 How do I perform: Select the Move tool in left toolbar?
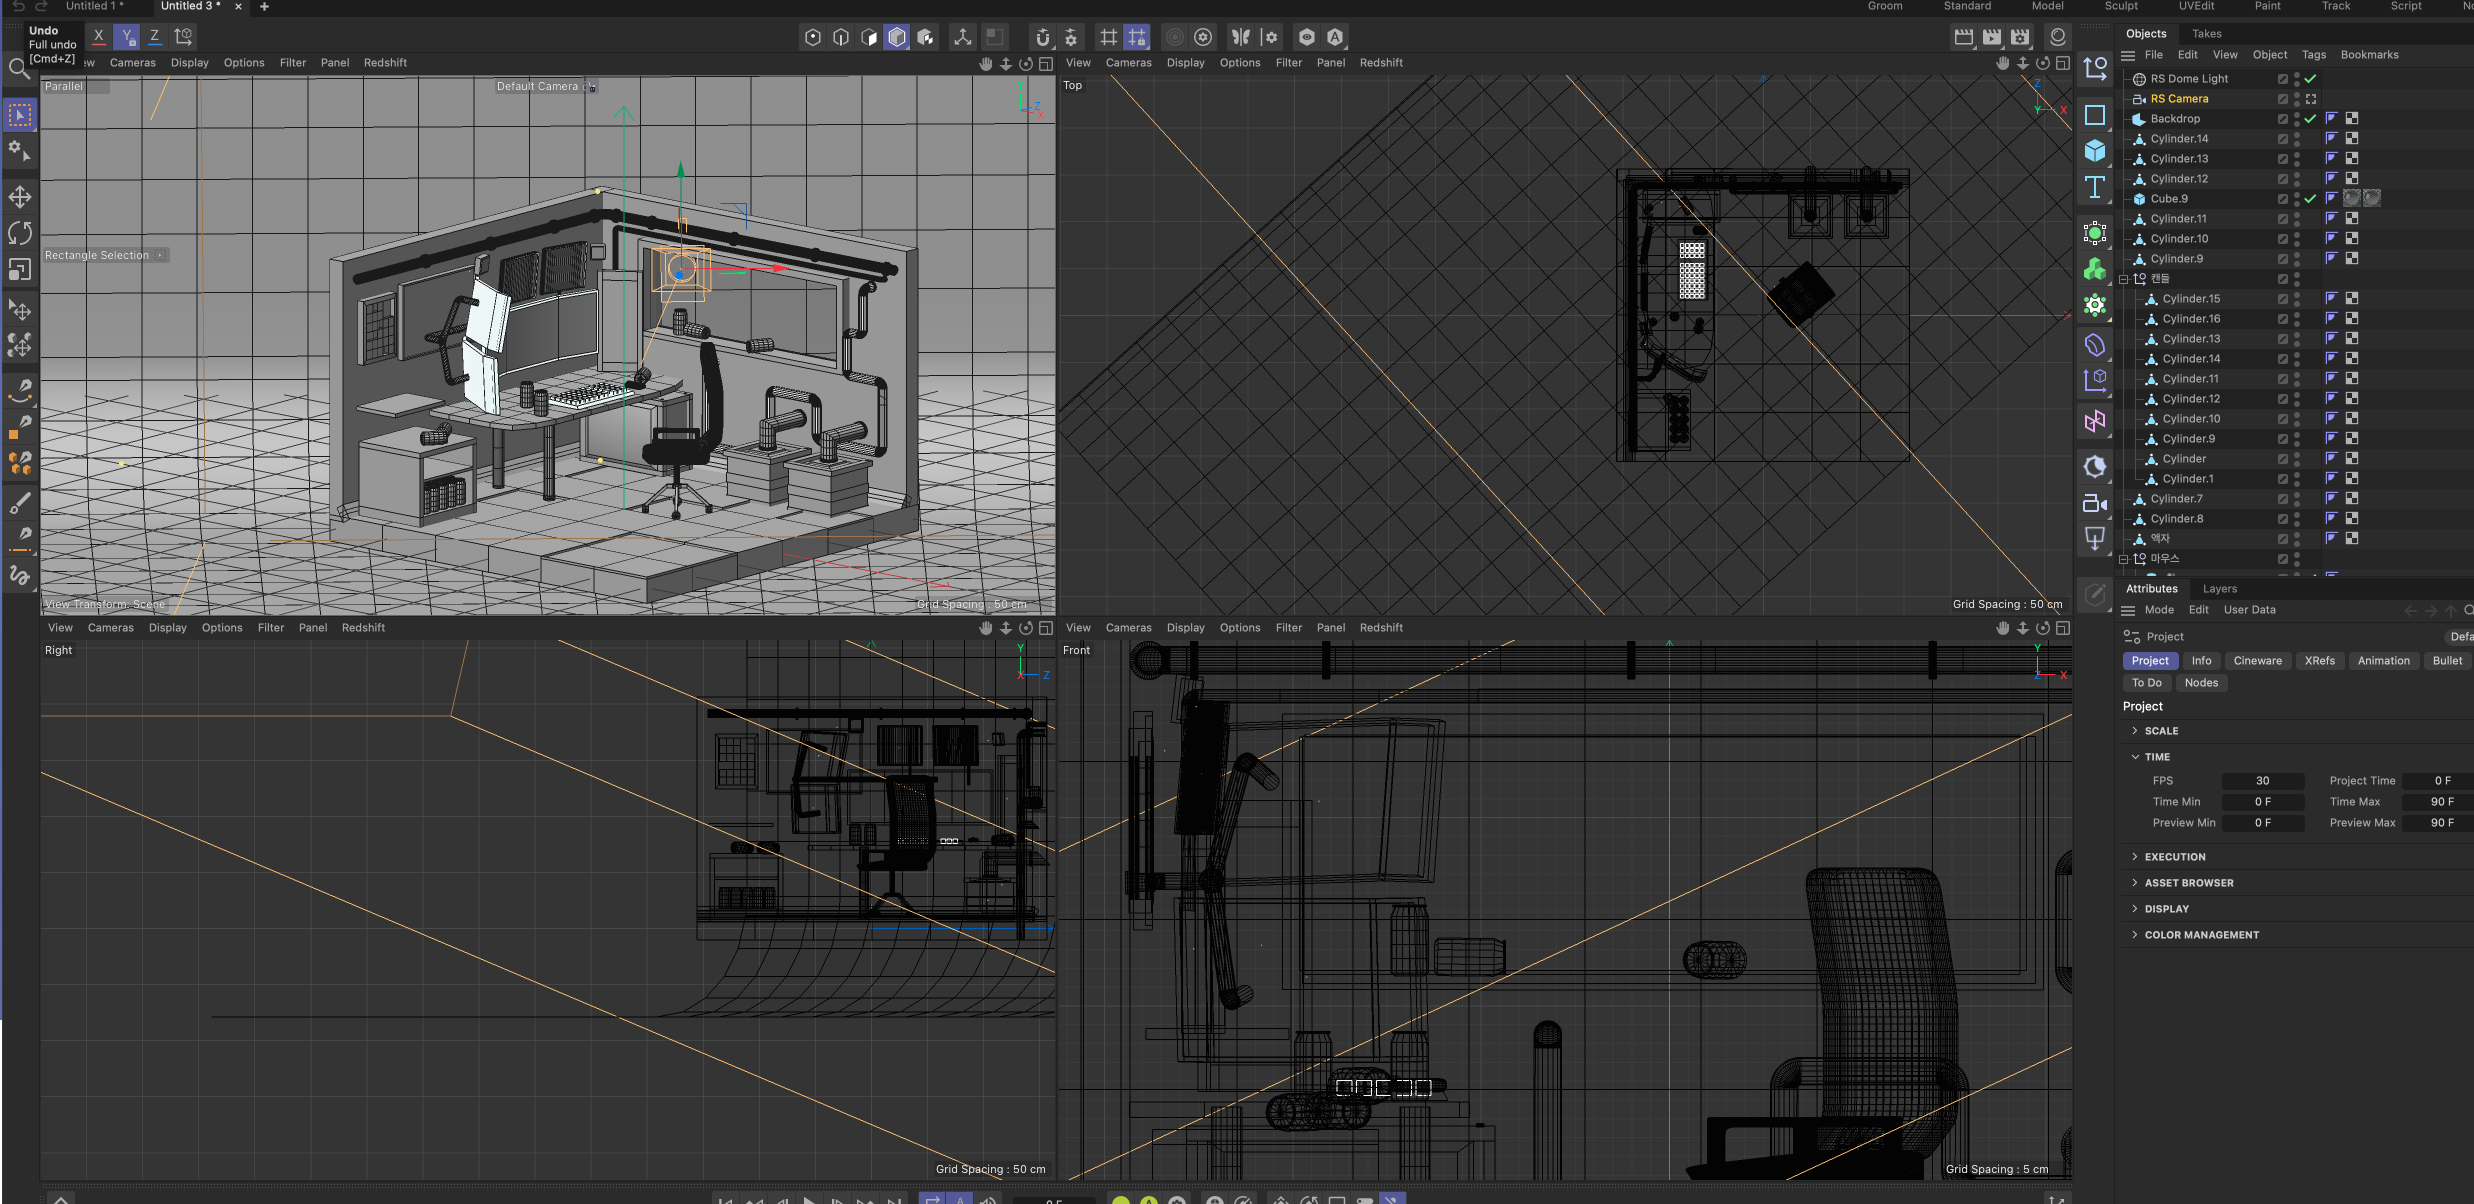pos(20,197)
